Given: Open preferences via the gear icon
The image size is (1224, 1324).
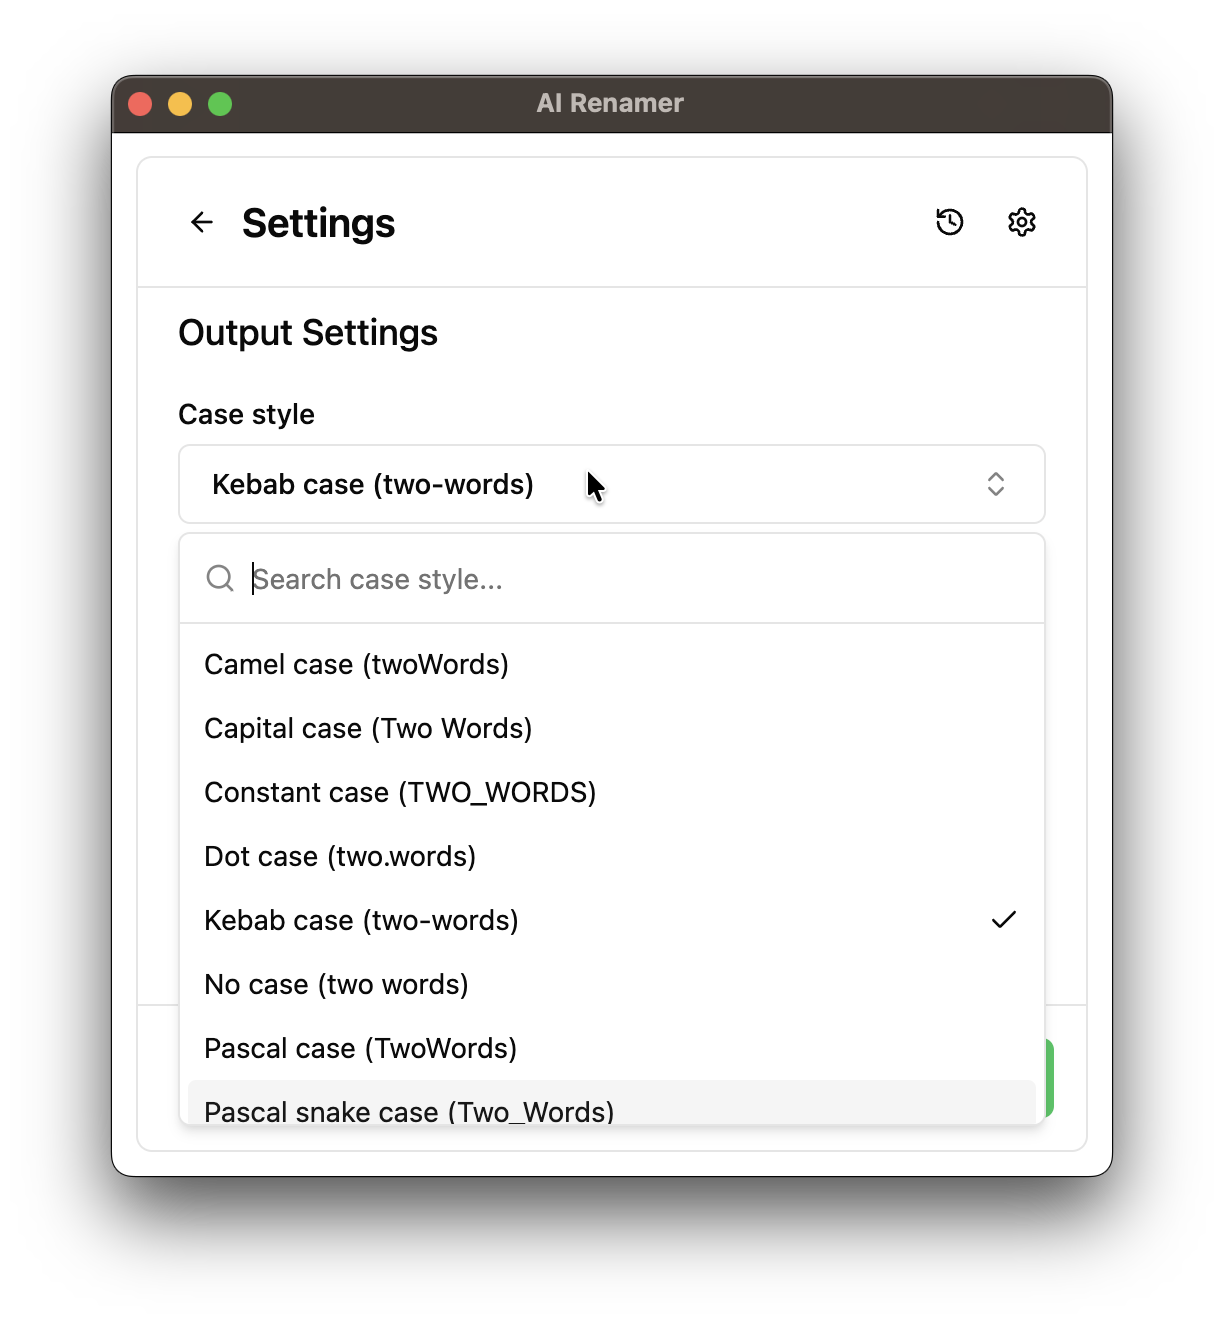Looking at the screenshot, I should coord(1021,222).
